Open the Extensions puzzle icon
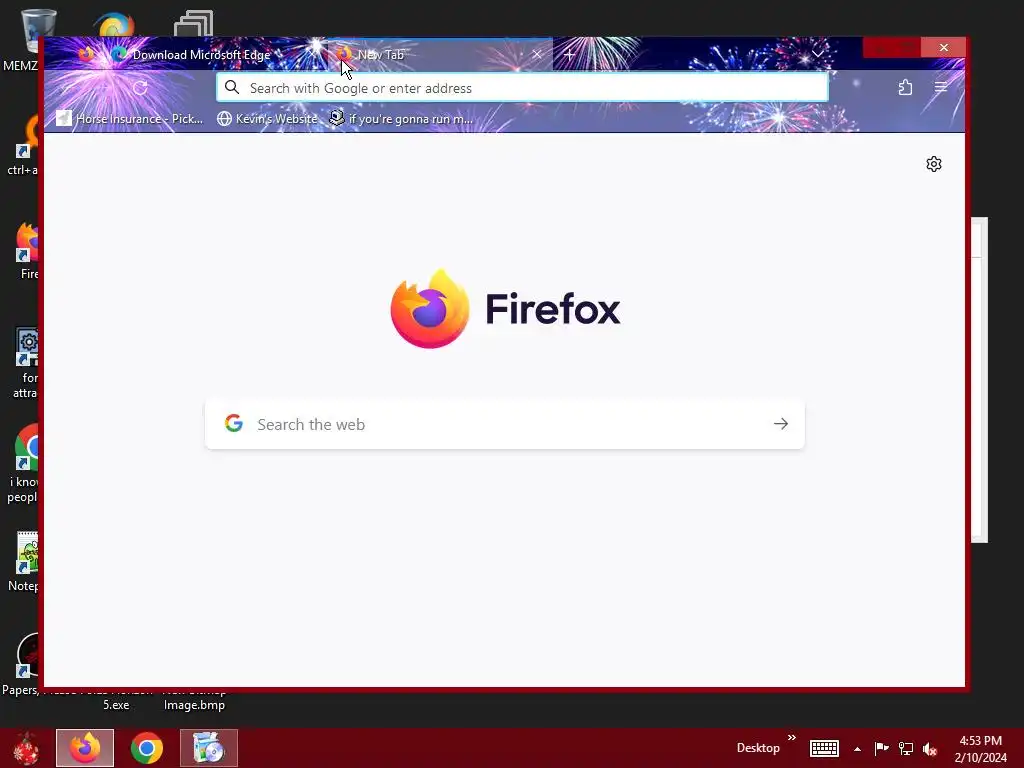The height and width of the screenshot is (768, 1024). [905, 88]
